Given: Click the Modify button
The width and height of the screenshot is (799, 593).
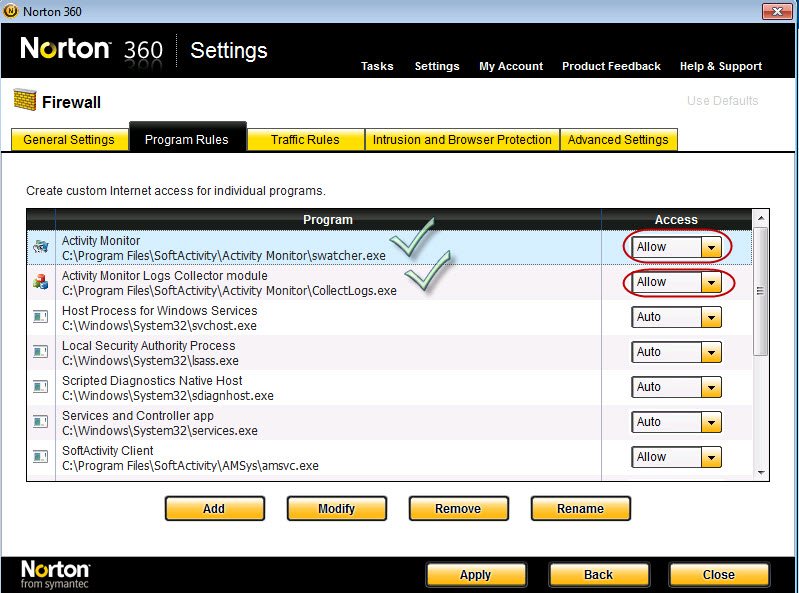Looking at the screenshot, I should (x=336, y=508).
